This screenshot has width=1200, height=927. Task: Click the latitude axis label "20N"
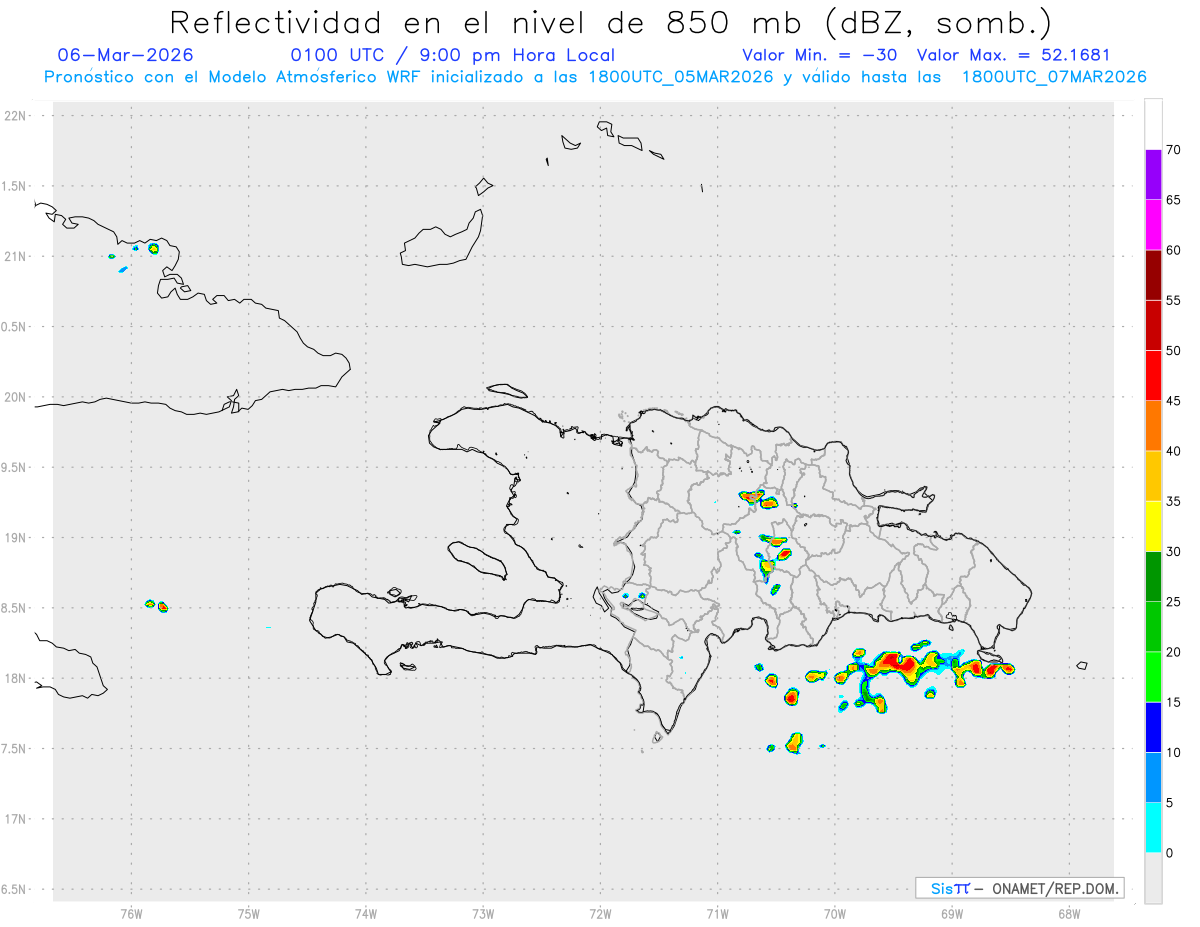[16, 397]
